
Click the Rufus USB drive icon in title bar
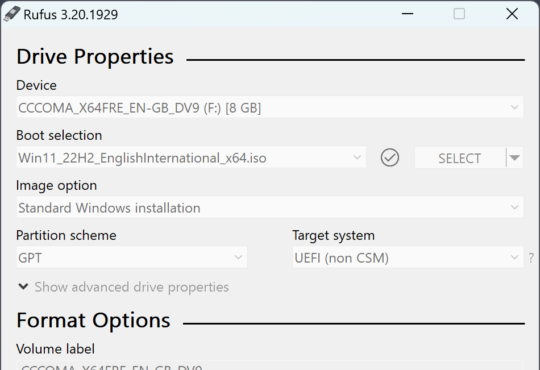click(12, 14)
